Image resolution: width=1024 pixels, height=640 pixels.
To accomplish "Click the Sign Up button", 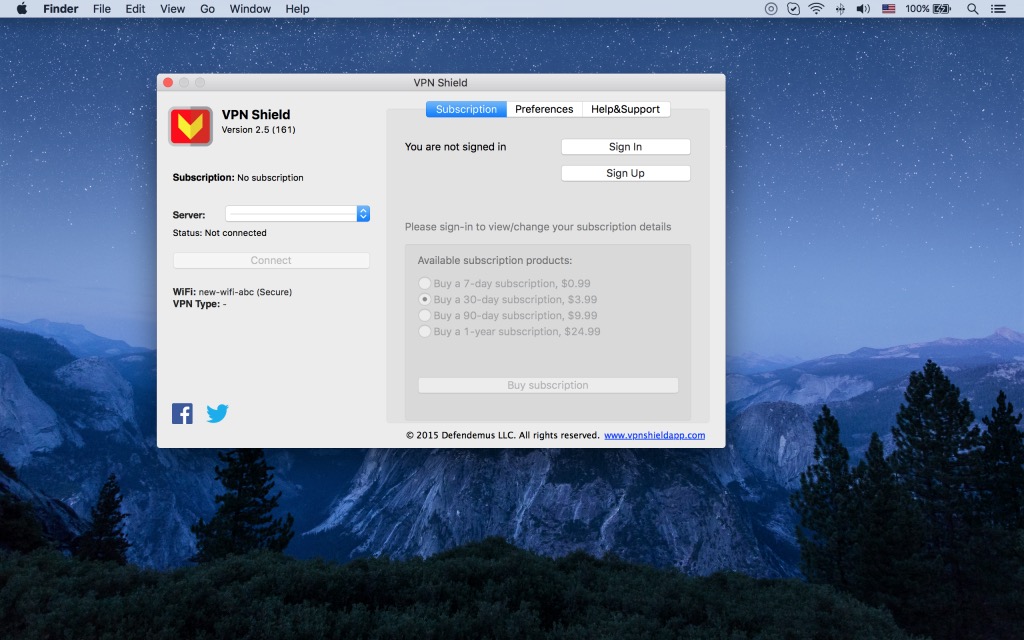I will point(626,173).
